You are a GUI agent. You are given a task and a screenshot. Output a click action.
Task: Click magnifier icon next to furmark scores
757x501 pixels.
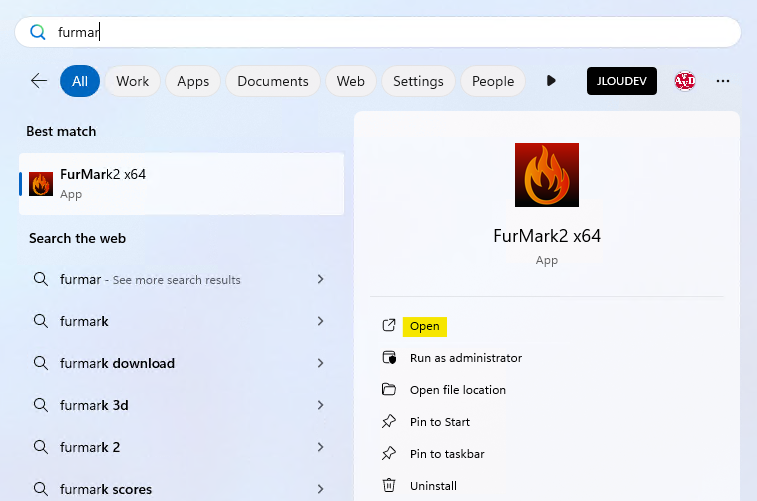(x=41, y=489)
